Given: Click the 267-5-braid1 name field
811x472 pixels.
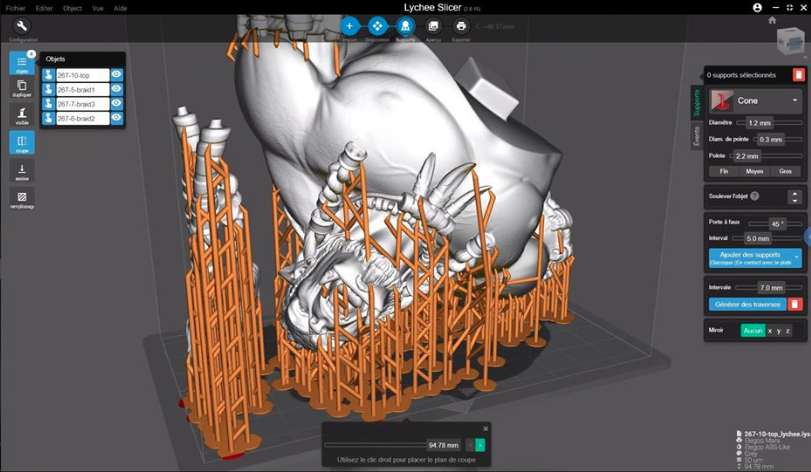Looking at the screenshot, I should (x=83, y=89).
